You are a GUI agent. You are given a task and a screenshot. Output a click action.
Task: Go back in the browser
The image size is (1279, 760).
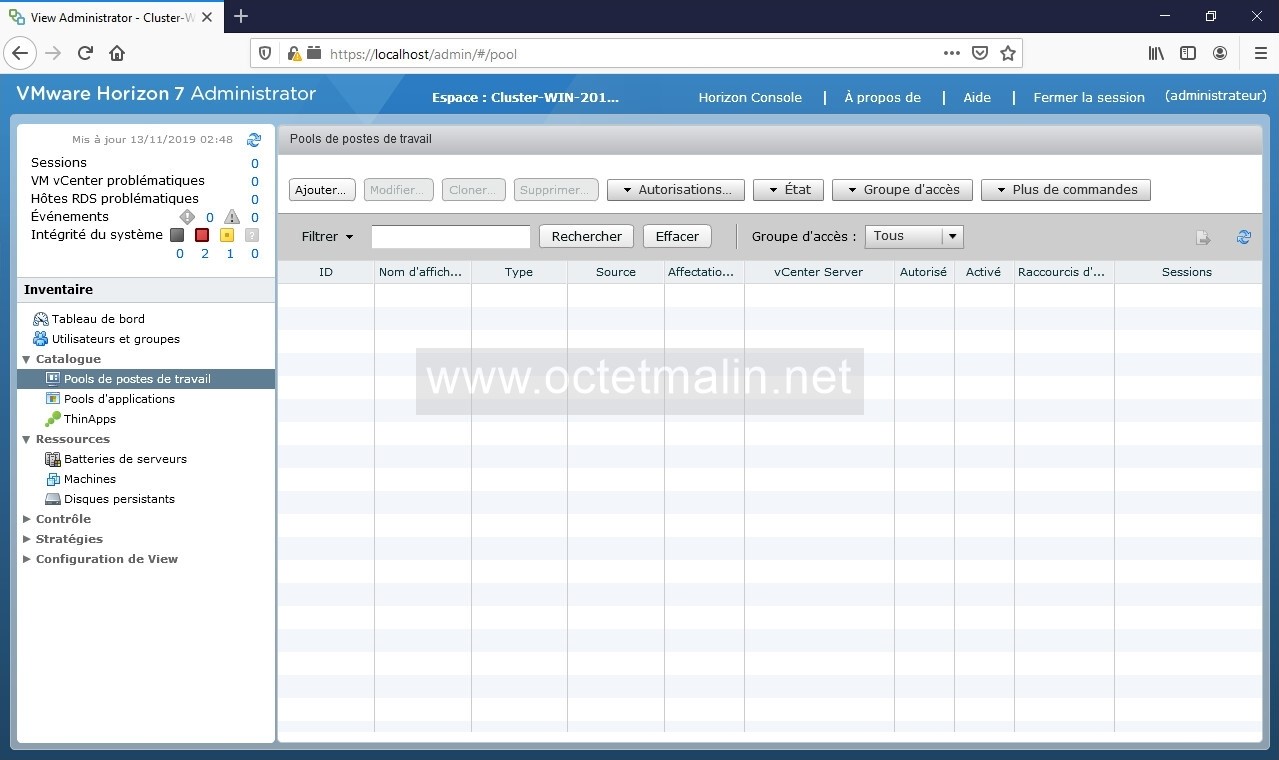pos(20,54)
